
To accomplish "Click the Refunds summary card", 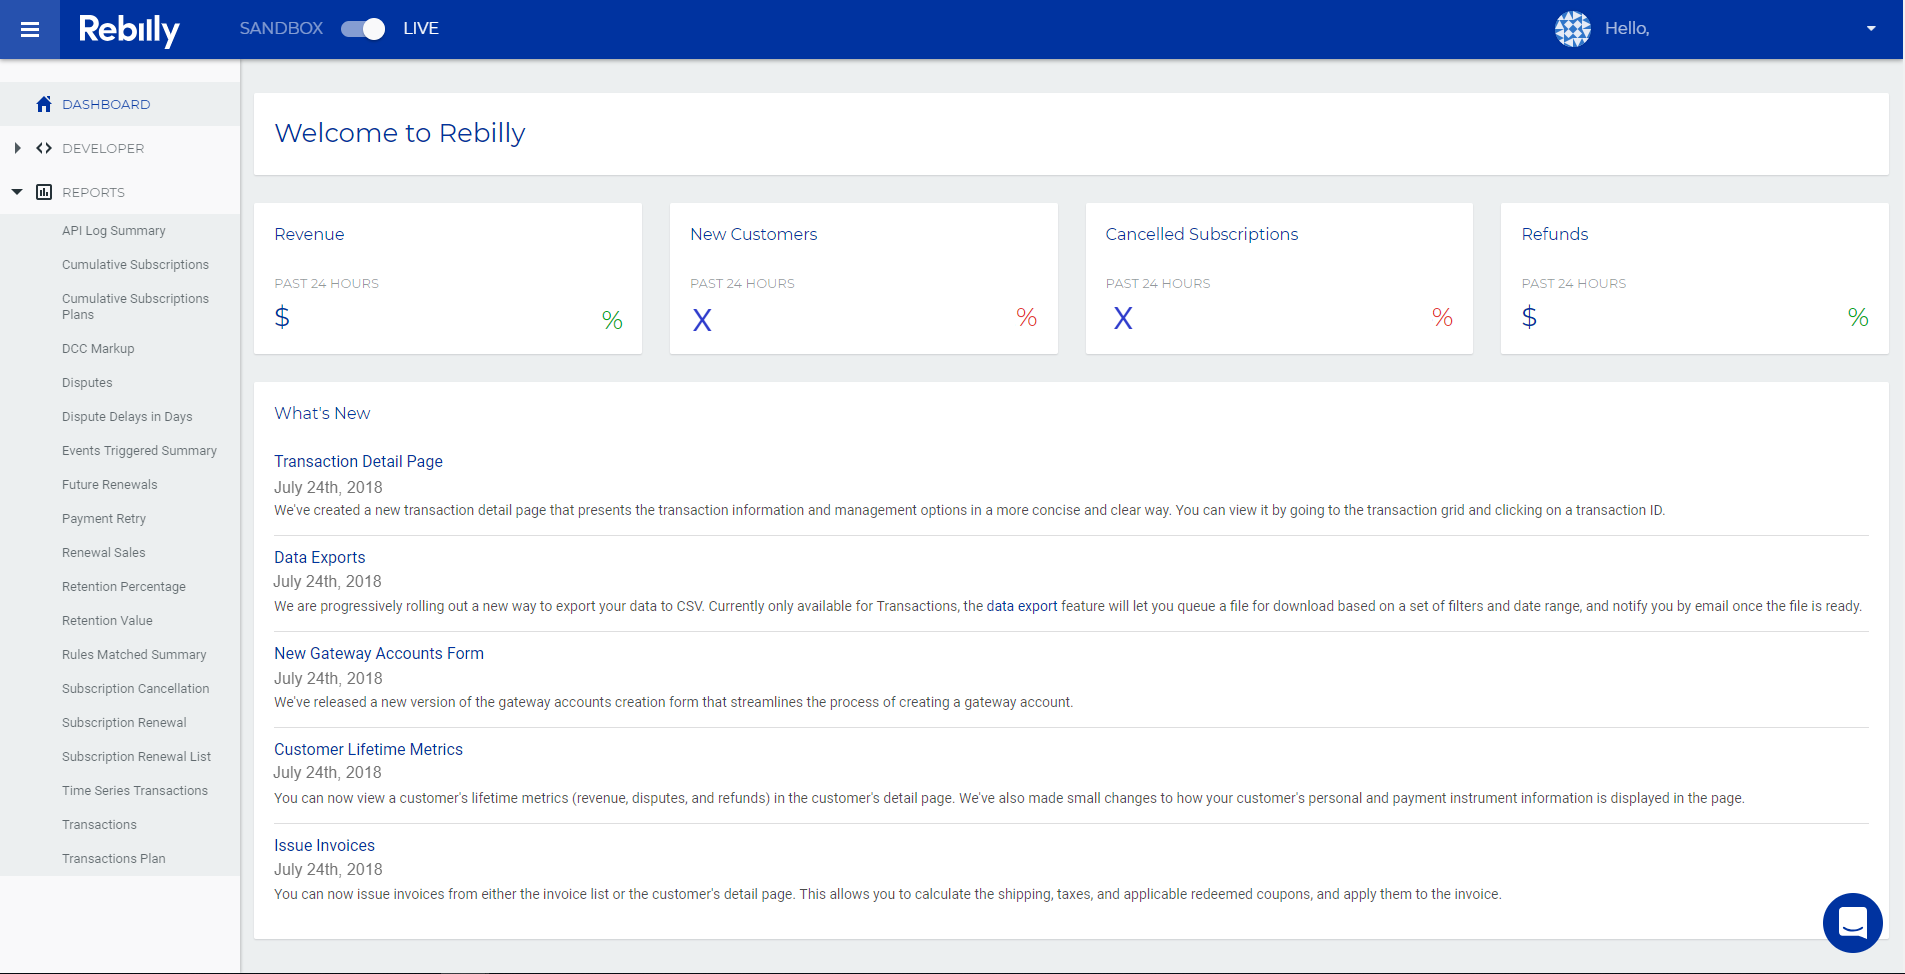I will point(1694,278).
